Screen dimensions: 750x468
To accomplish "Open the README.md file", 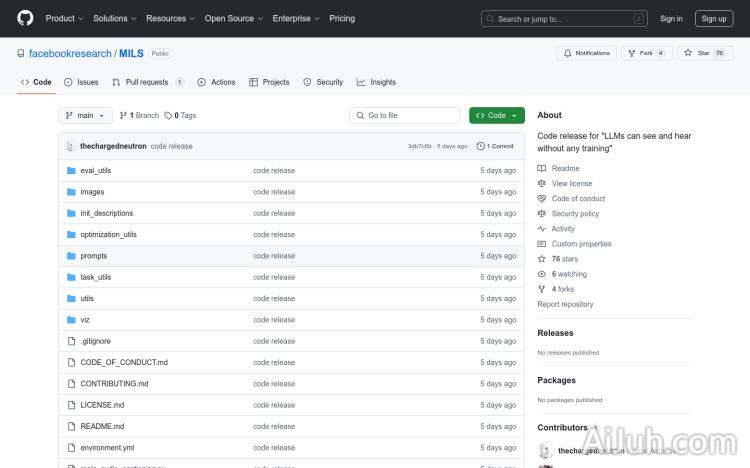I will point(102,426).
